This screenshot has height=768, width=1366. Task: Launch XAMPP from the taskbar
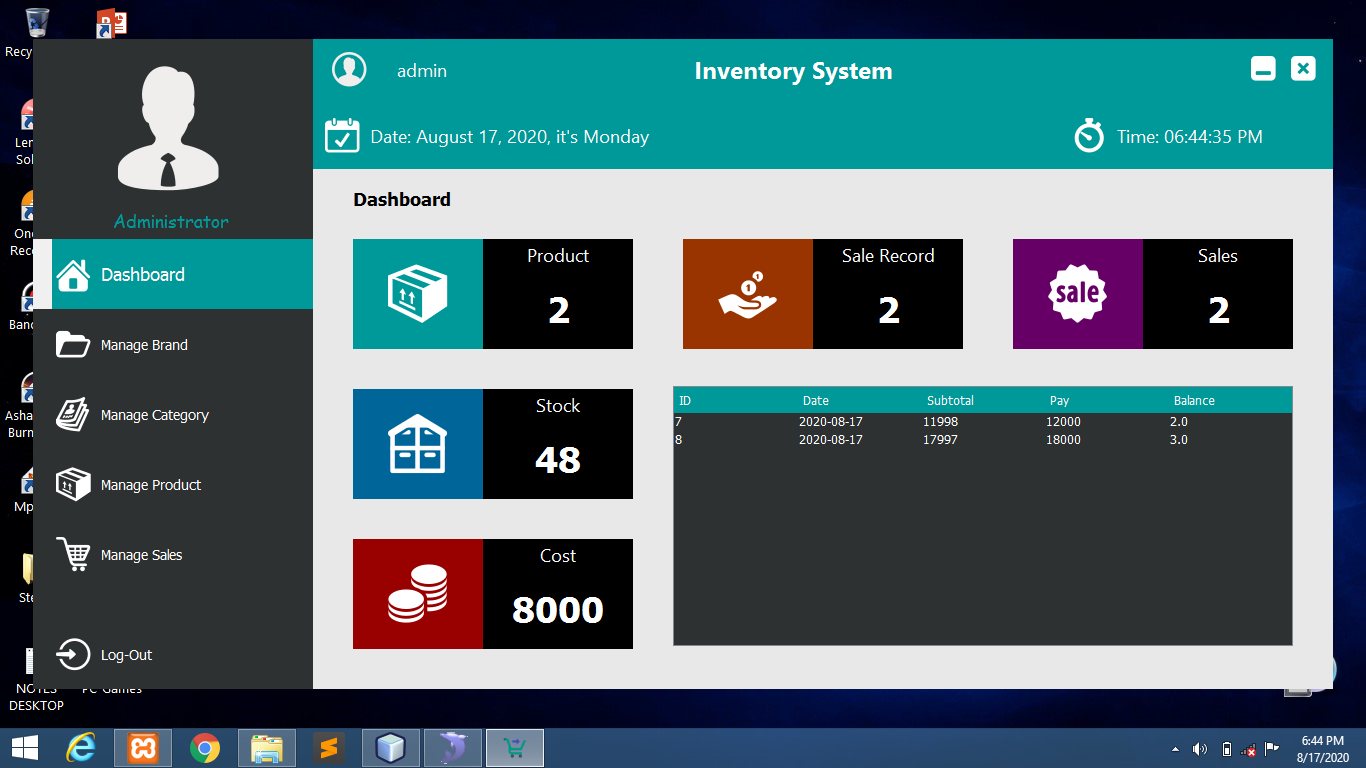pos(143,747)
